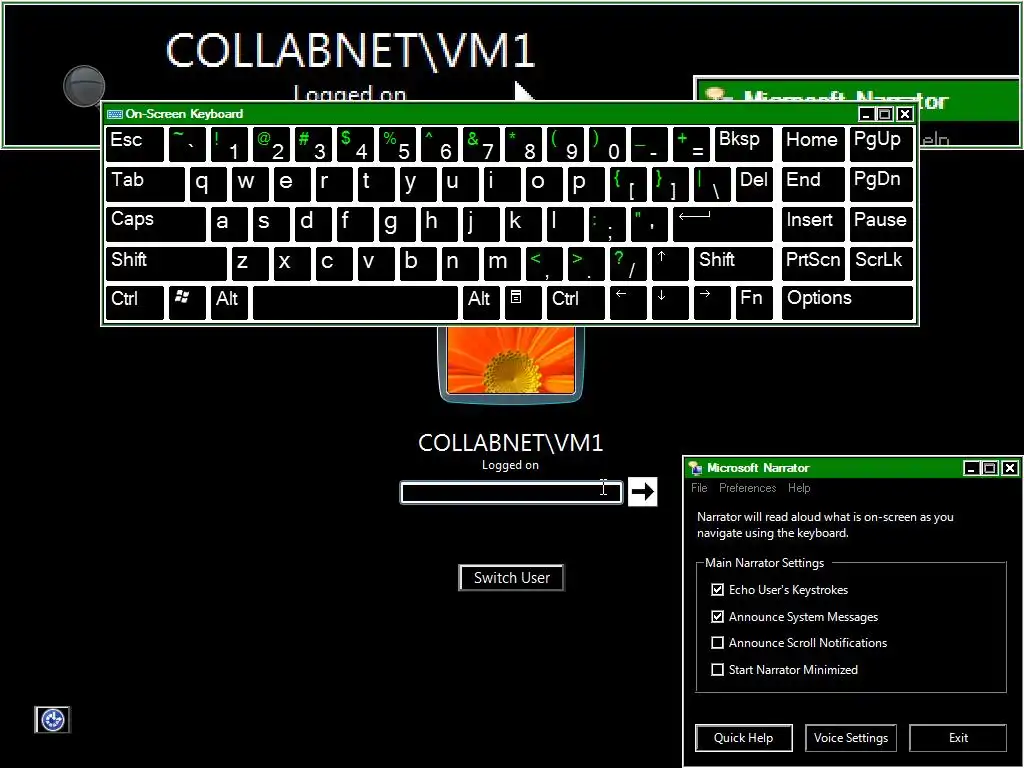The width and height of the screenshot is (1024, 768).
Task: Click the password input field
Action: (511, 492)
